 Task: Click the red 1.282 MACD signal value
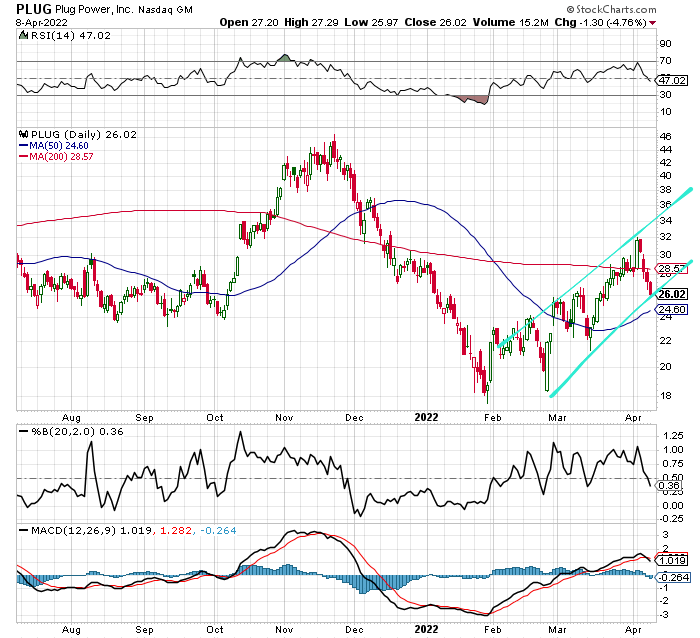(x=176, y=530)
